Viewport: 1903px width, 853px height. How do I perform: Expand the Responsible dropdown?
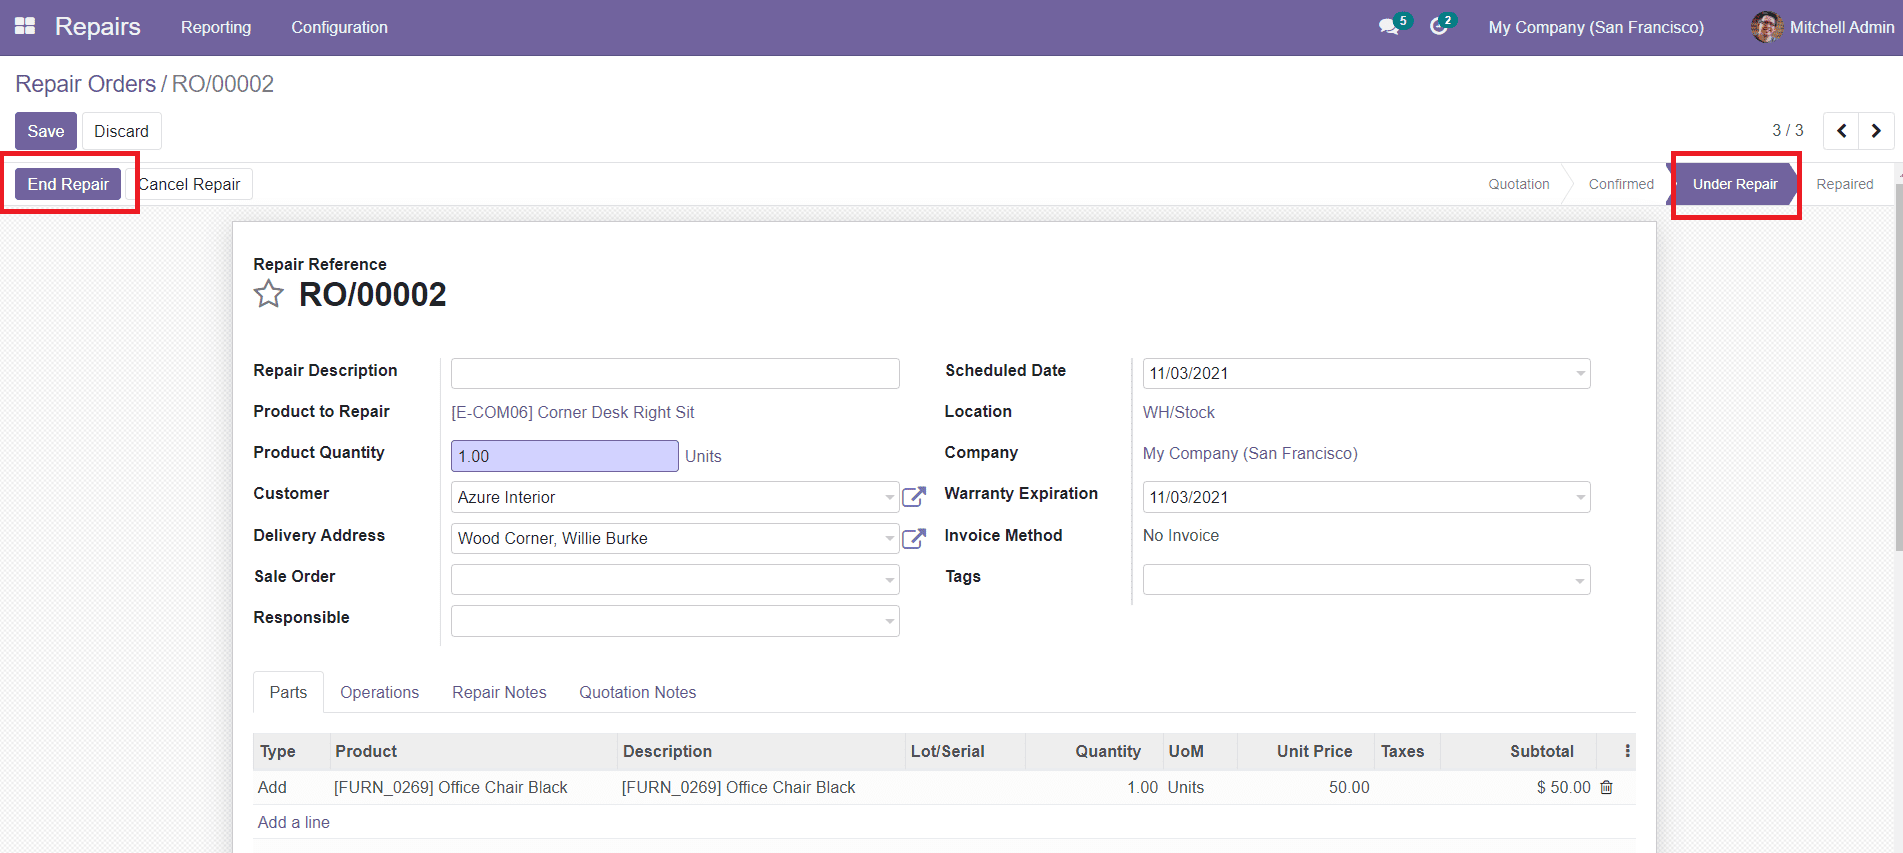coord(889,621)
